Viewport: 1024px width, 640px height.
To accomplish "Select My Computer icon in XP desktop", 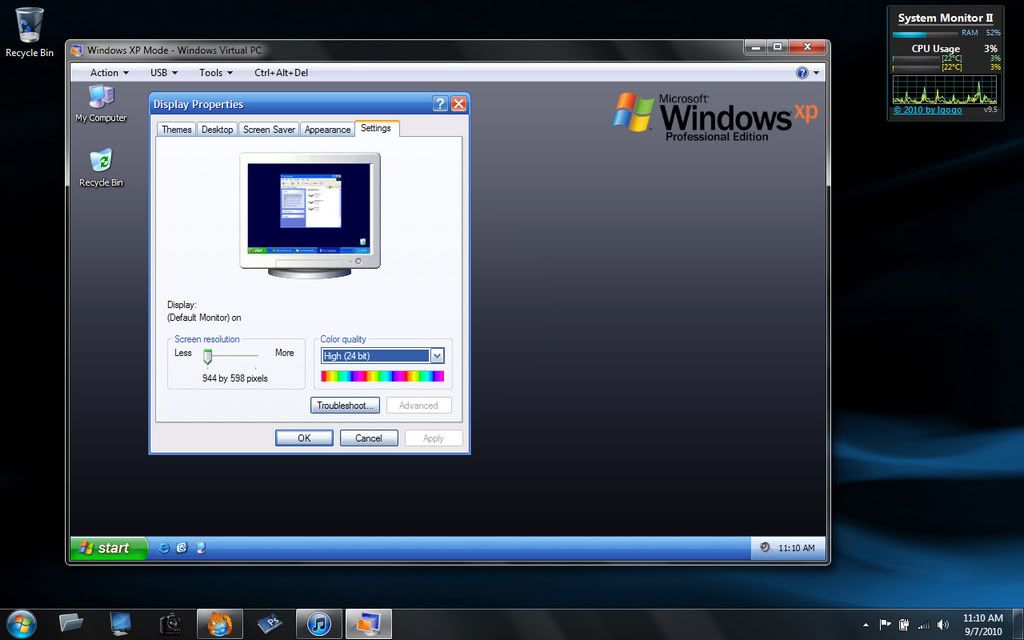I will click(101, 103).
